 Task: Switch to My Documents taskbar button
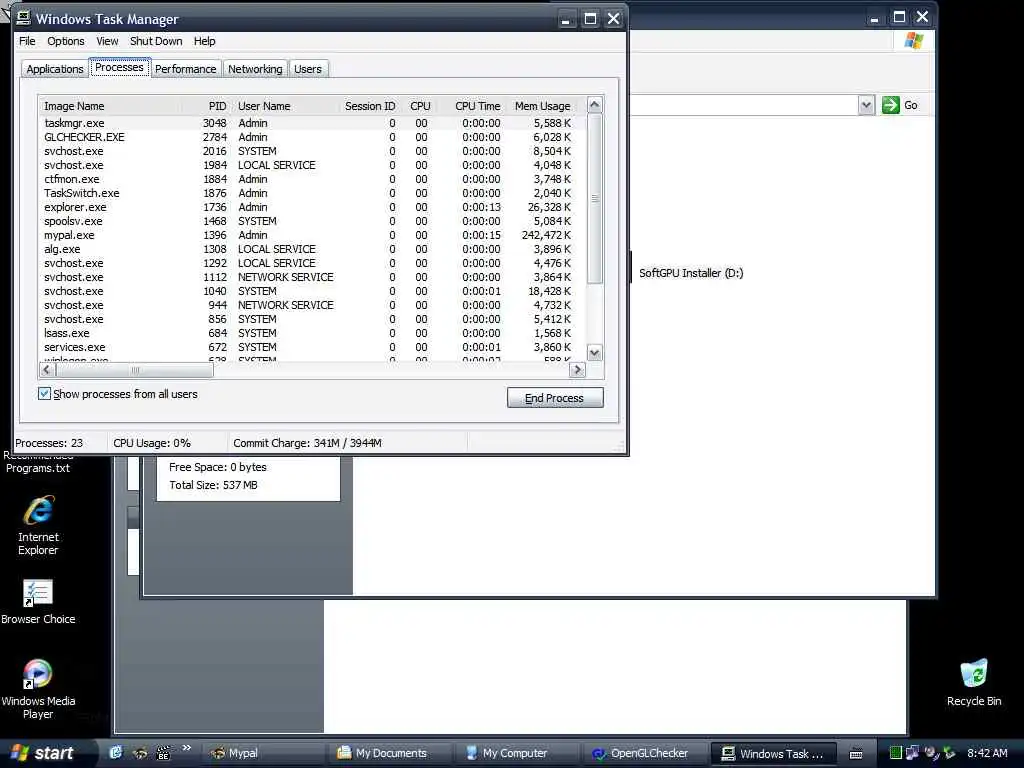391,753
